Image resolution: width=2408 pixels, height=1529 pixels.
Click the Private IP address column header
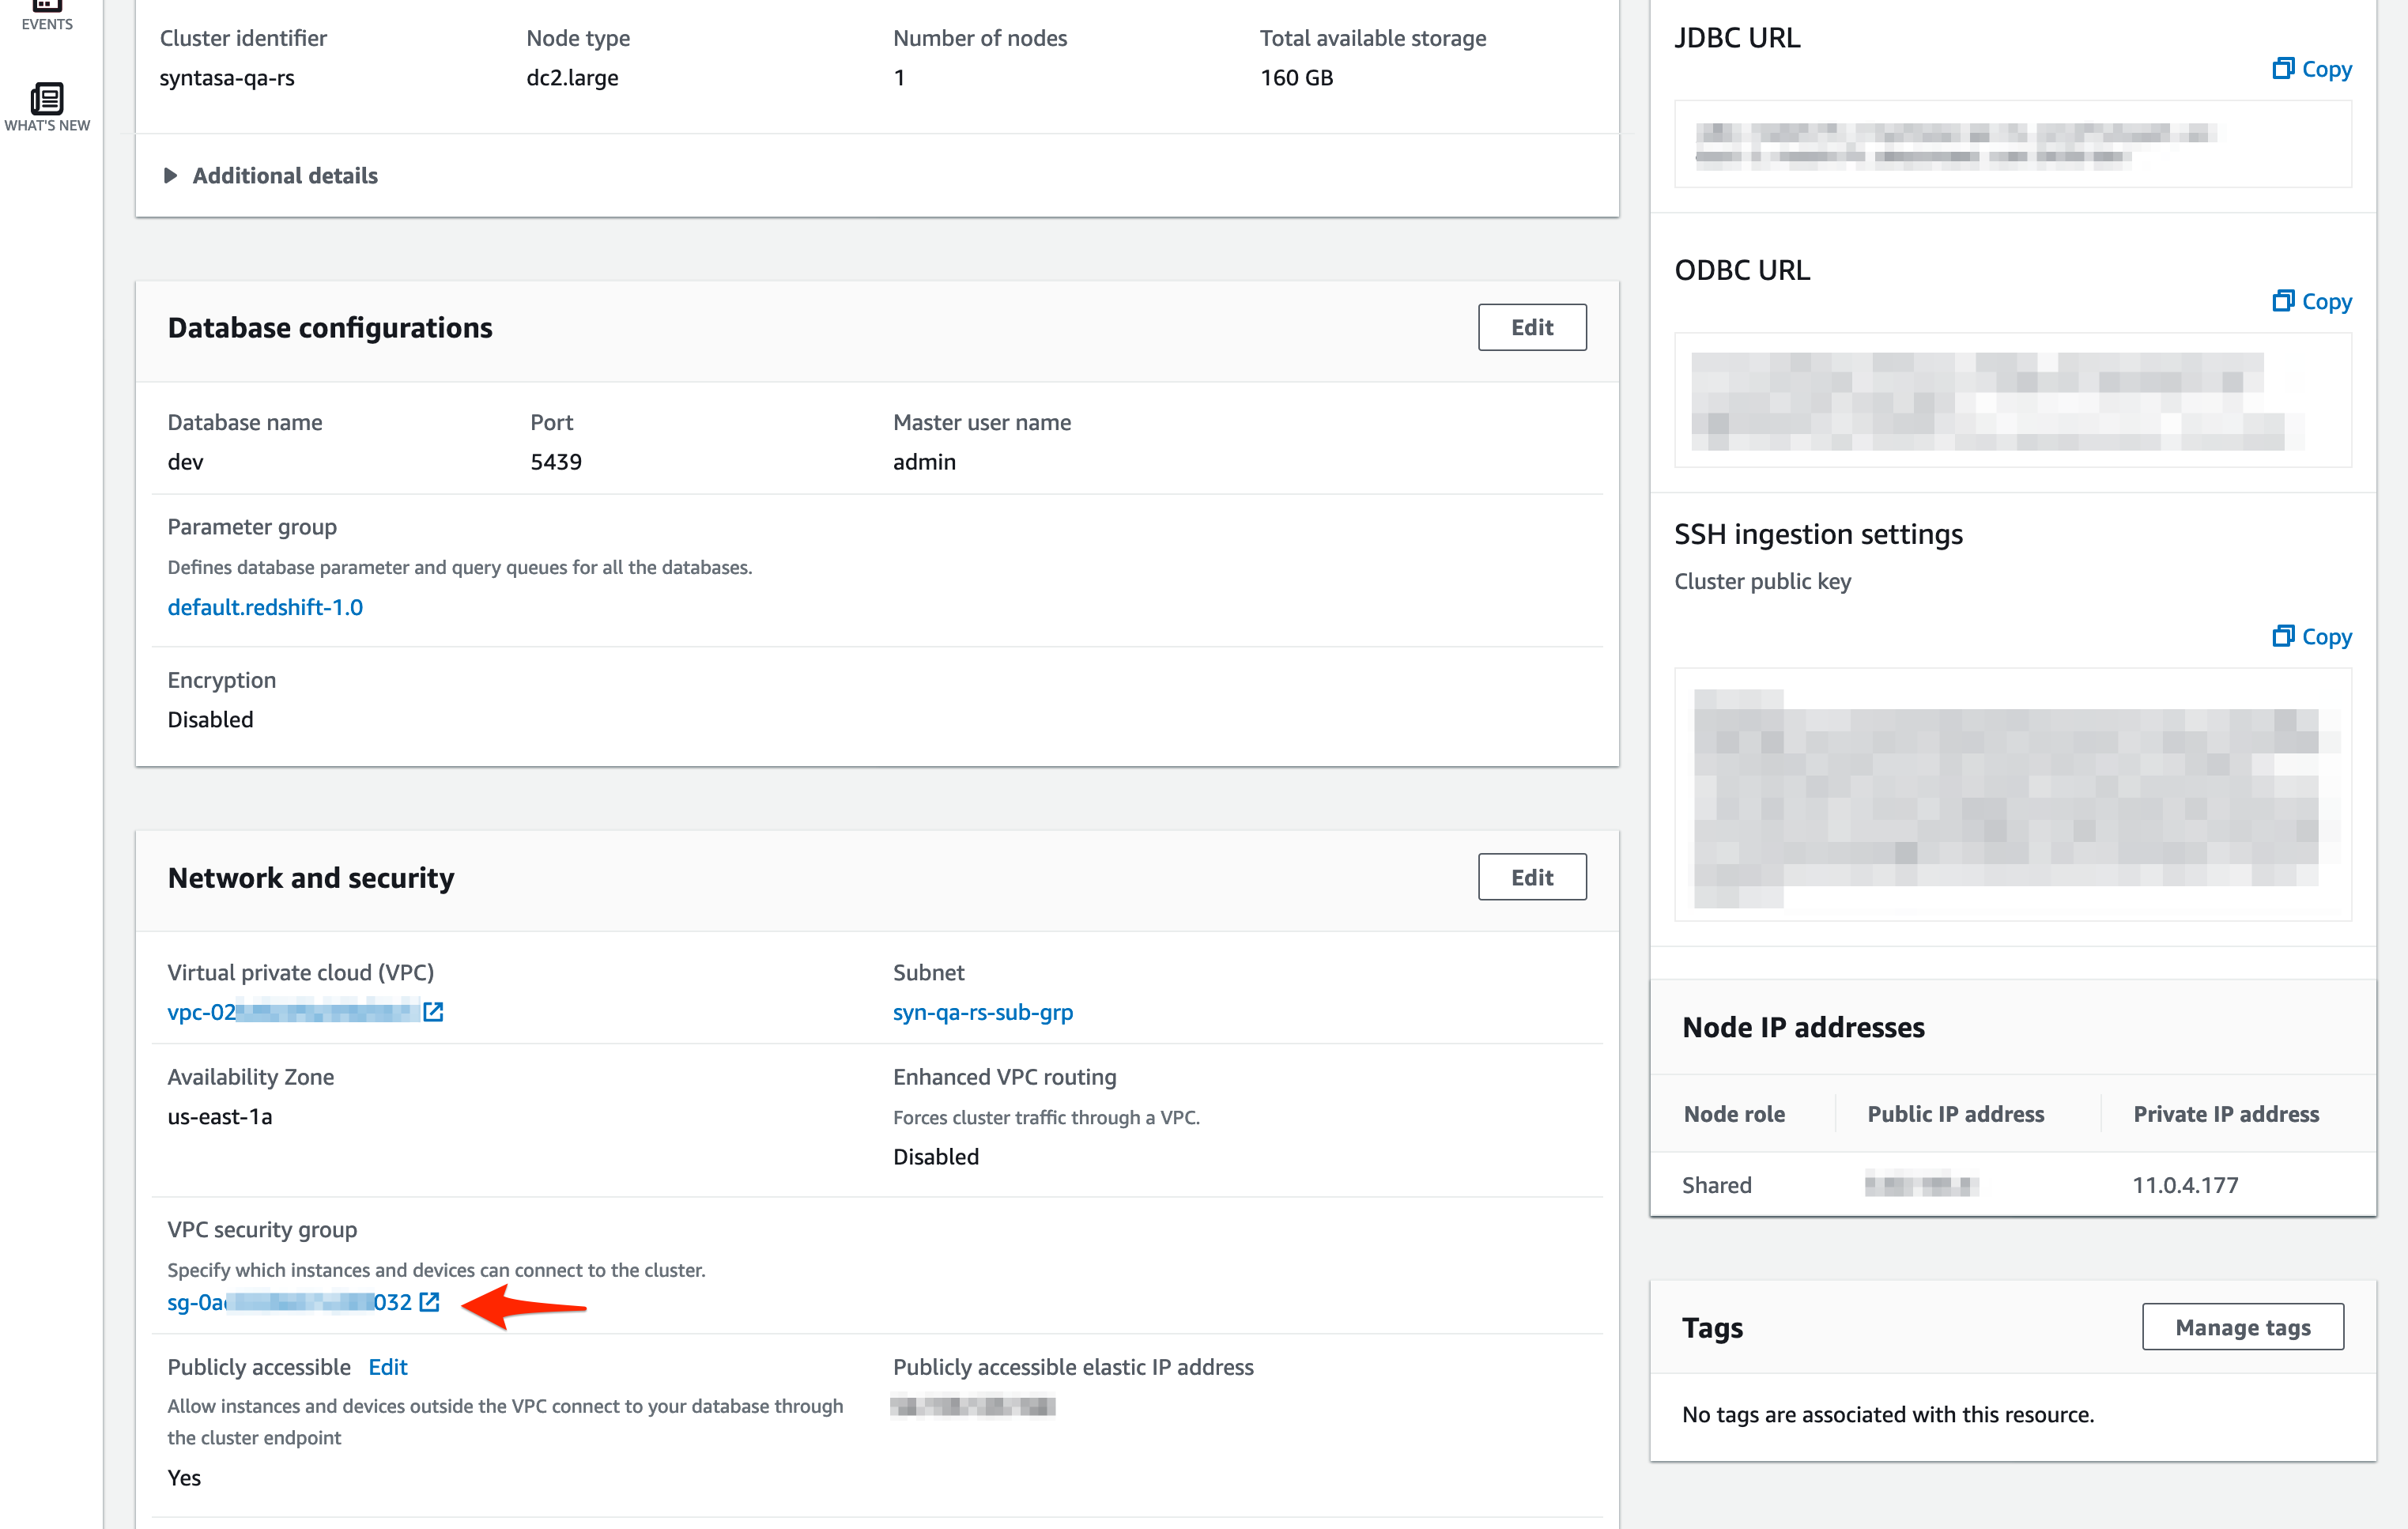(x=2225, y=1114)
